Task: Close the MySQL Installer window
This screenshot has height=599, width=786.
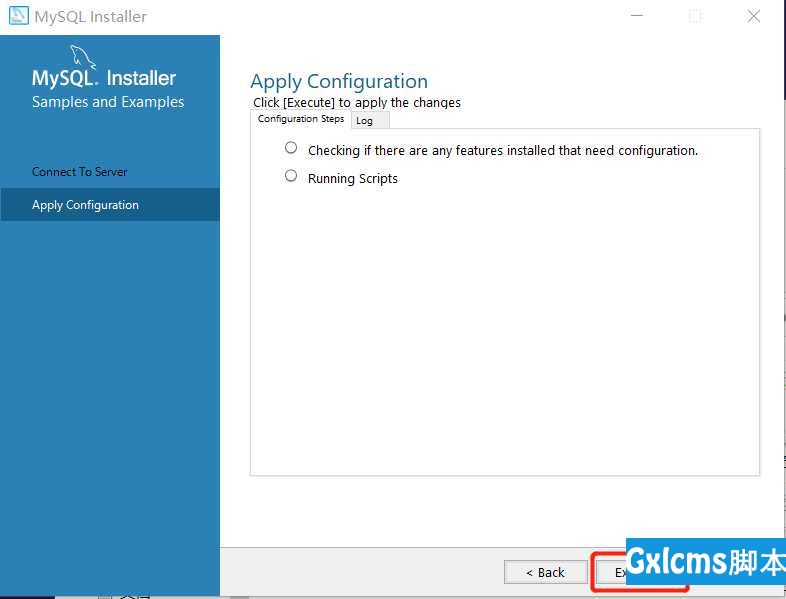Action: coord(753,16)
